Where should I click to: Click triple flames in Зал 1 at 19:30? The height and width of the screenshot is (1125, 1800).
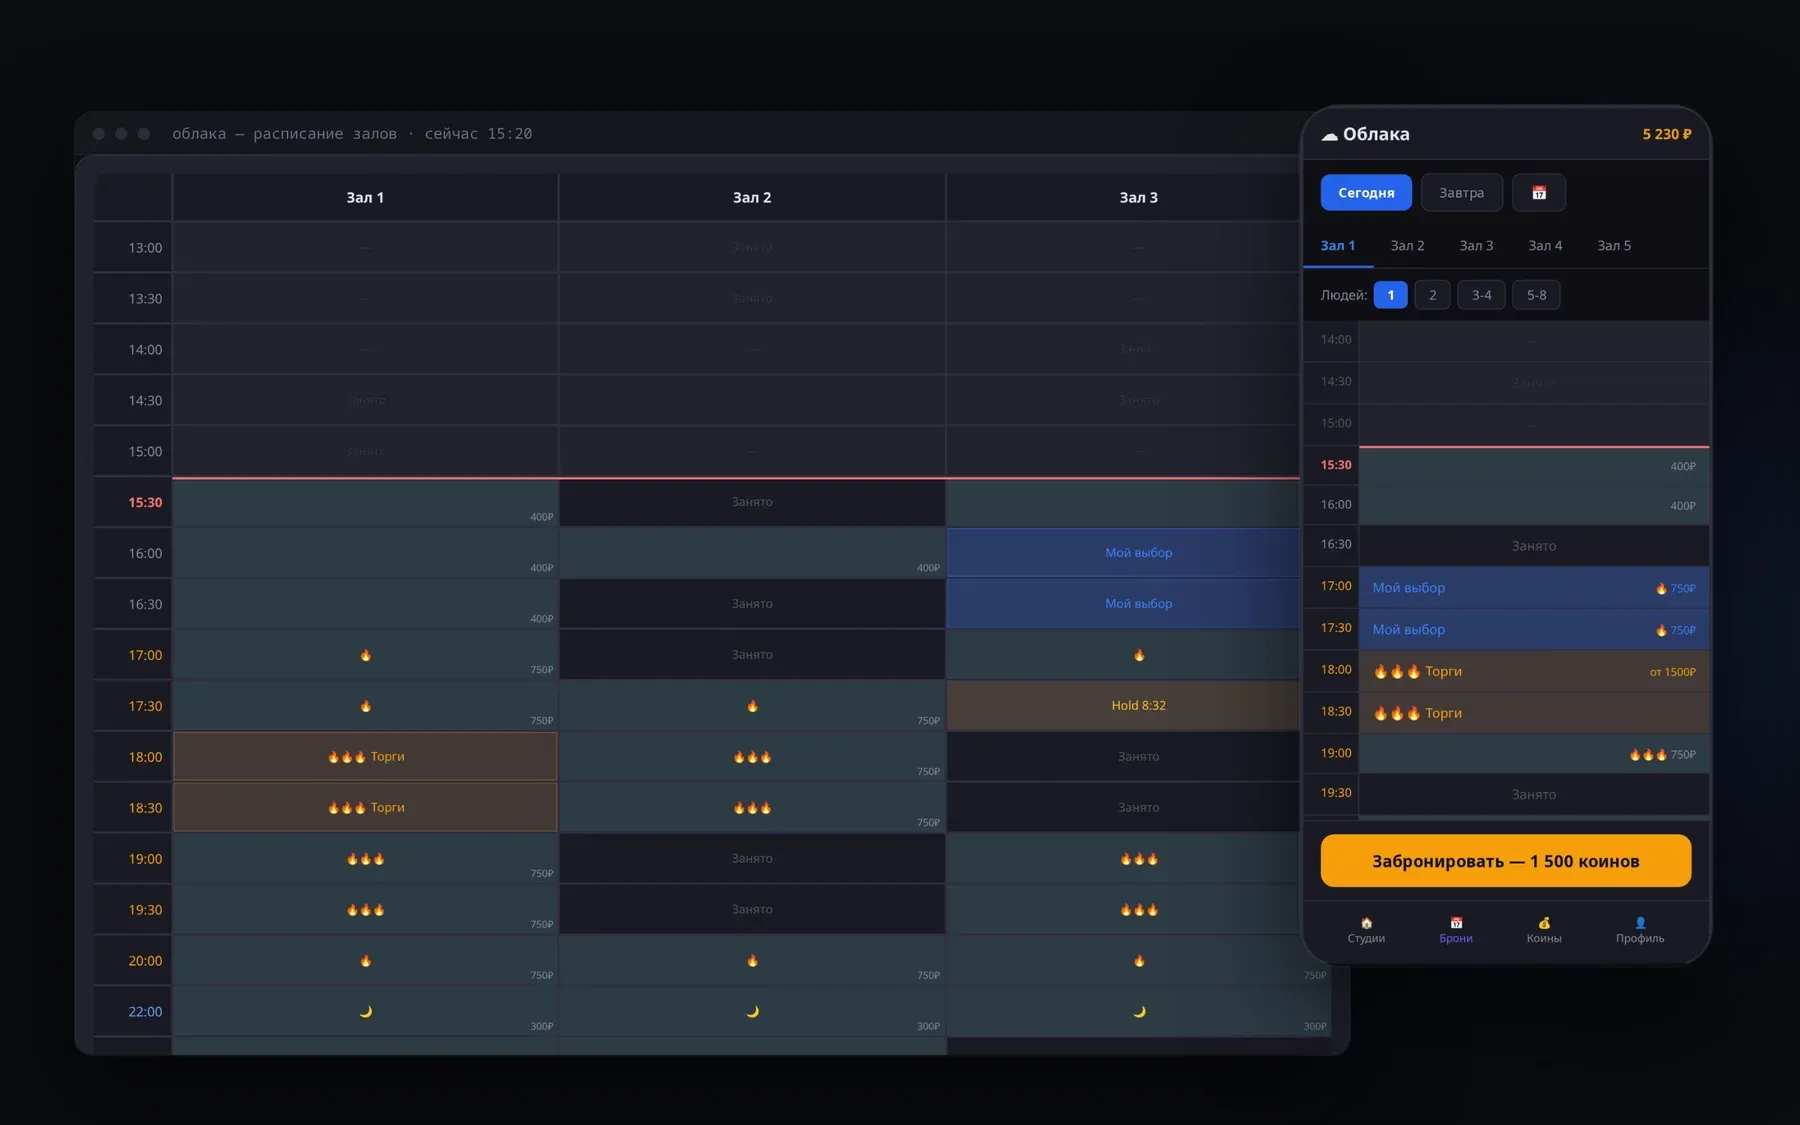point(366,910)
